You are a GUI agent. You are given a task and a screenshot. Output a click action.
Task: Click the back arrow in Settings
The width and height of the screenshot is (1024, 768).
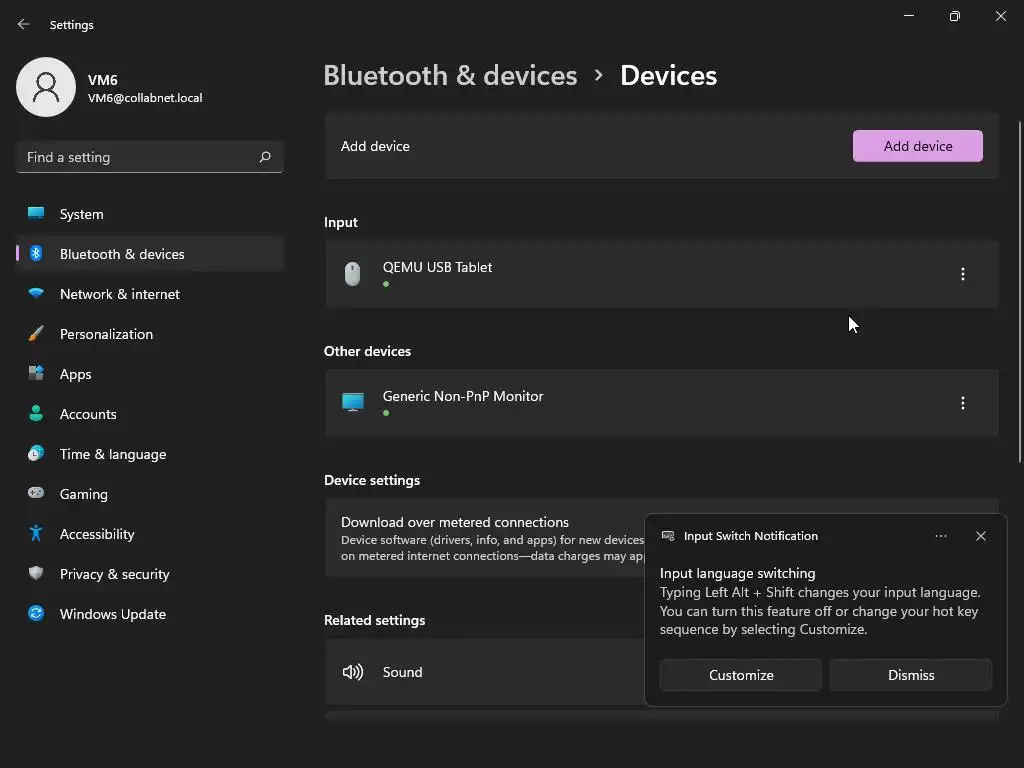coord(24,24)
